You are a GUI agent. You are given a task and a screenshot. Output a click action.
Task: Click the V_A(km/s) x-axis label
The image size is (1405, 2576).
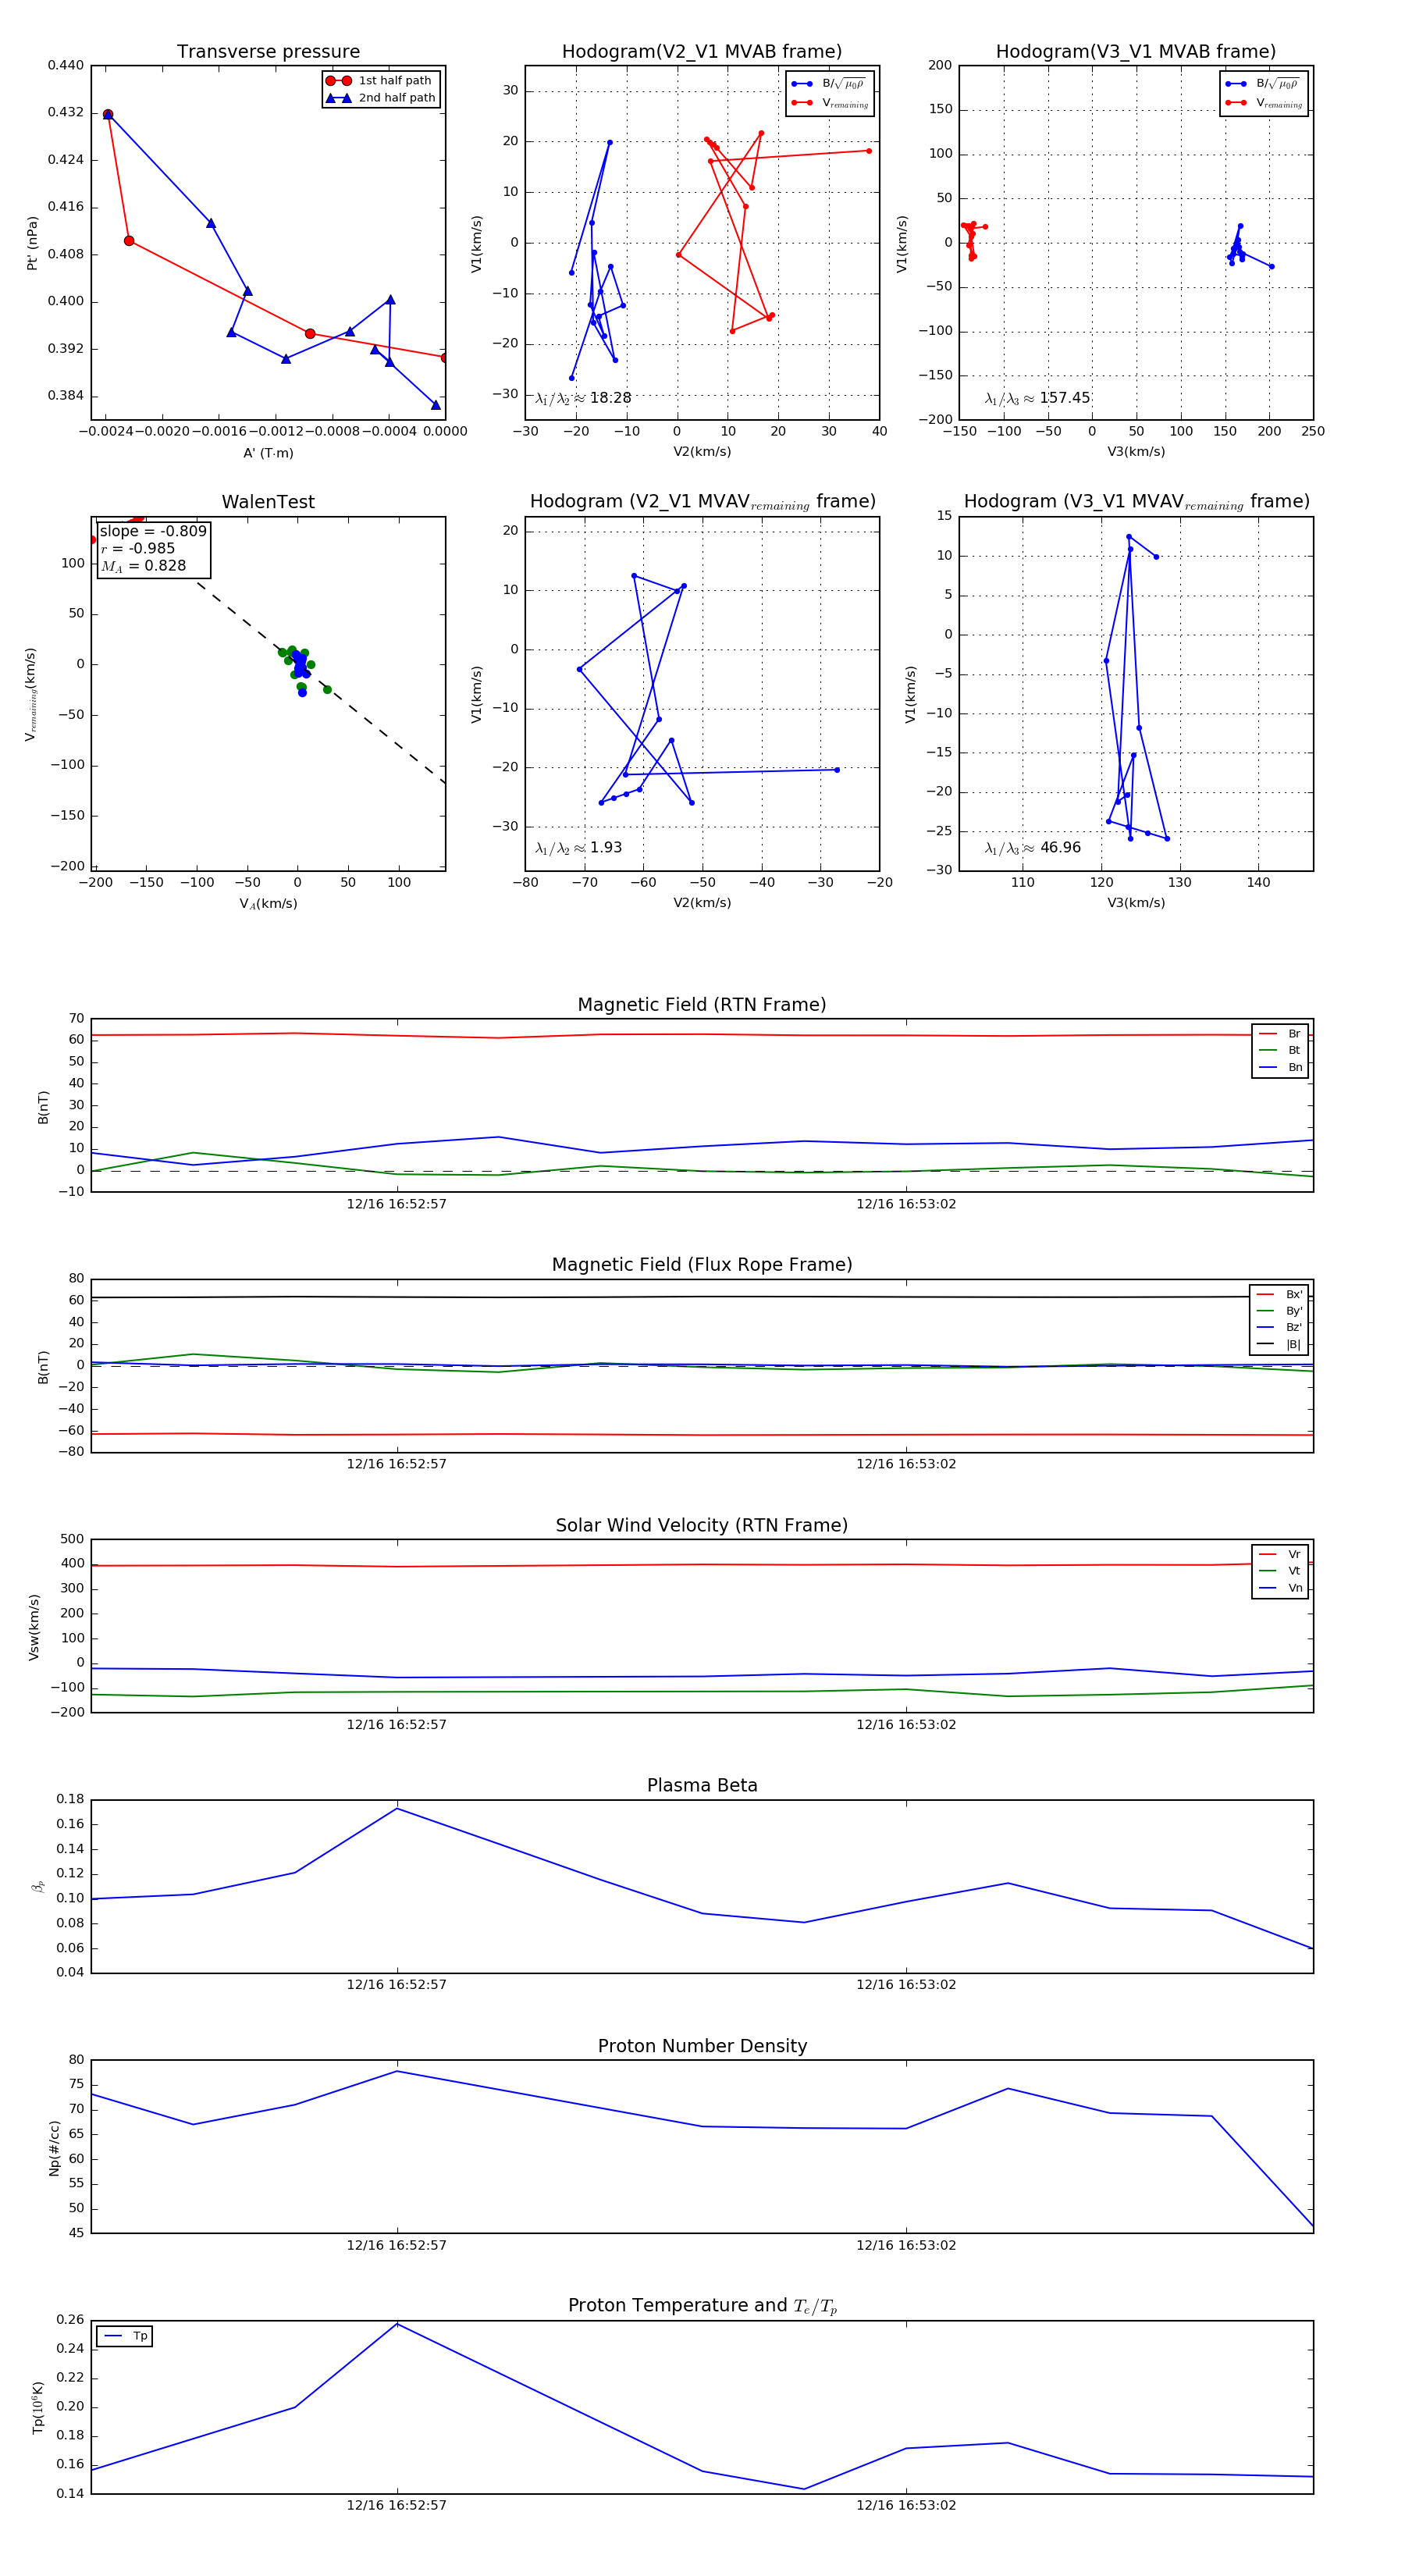[268, 904]
